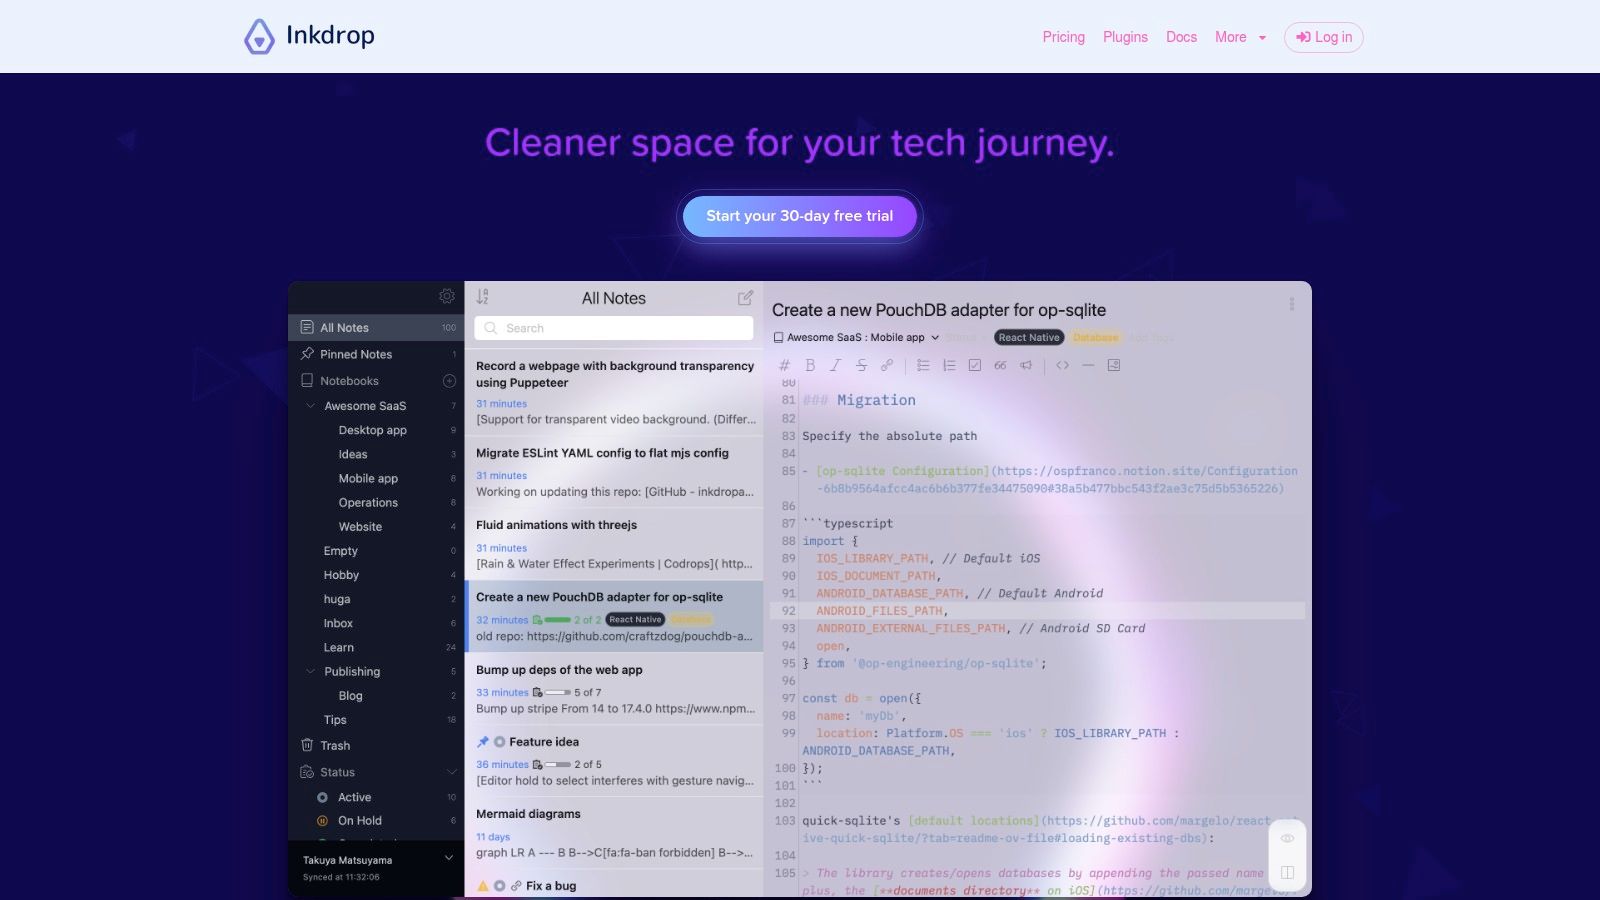Click the Inkdrop logo icon
1600x900 pixels.
pos(259,36)
